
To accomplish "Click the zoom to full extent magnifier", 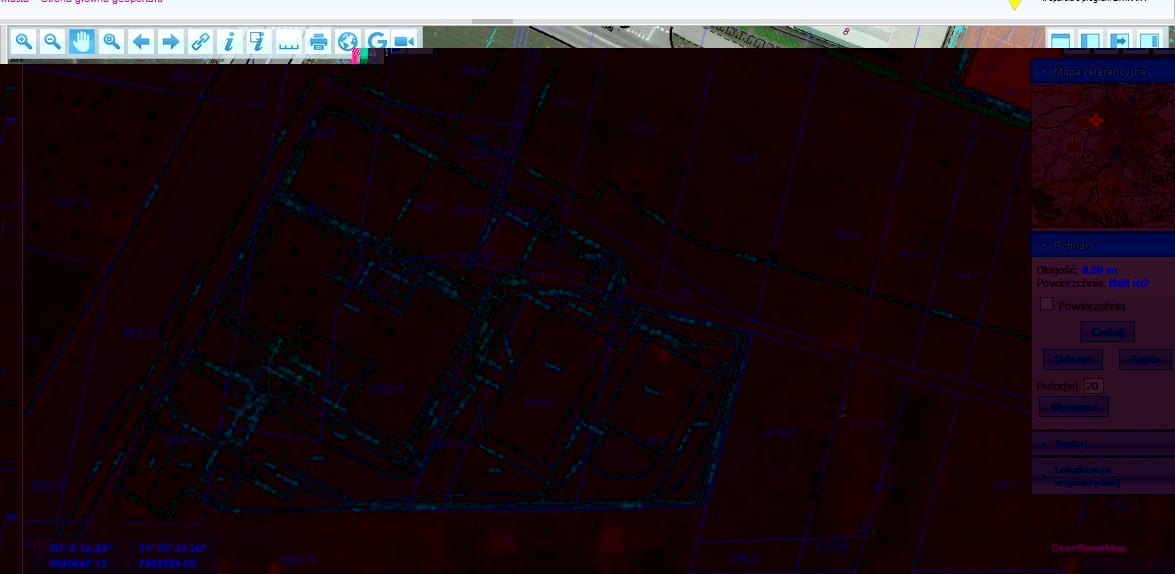I will tap(112, 41).
